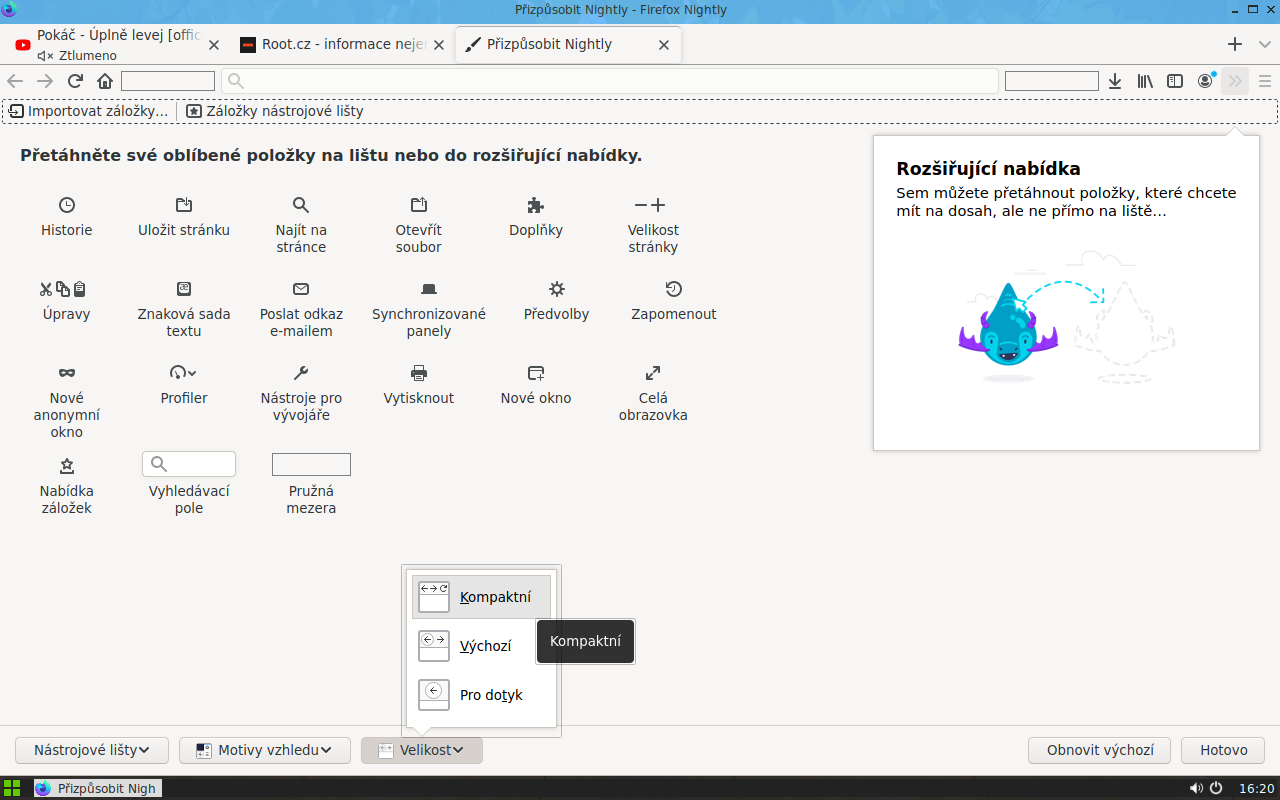Toggle the Ztlumeno mute icon on the Pokáč tab

coord(44,56)
